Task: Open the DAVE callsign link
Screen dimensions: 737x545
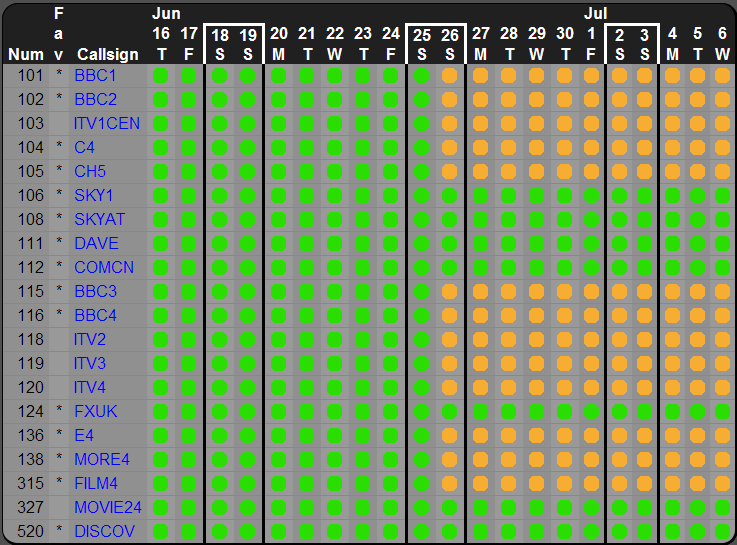Action: pyautogui.click(x=96, y=243)
